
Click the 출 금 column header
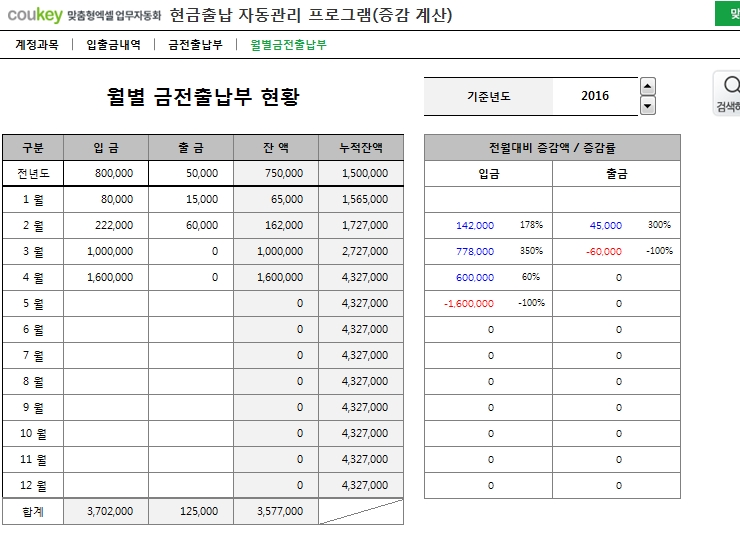pos(191,148)
